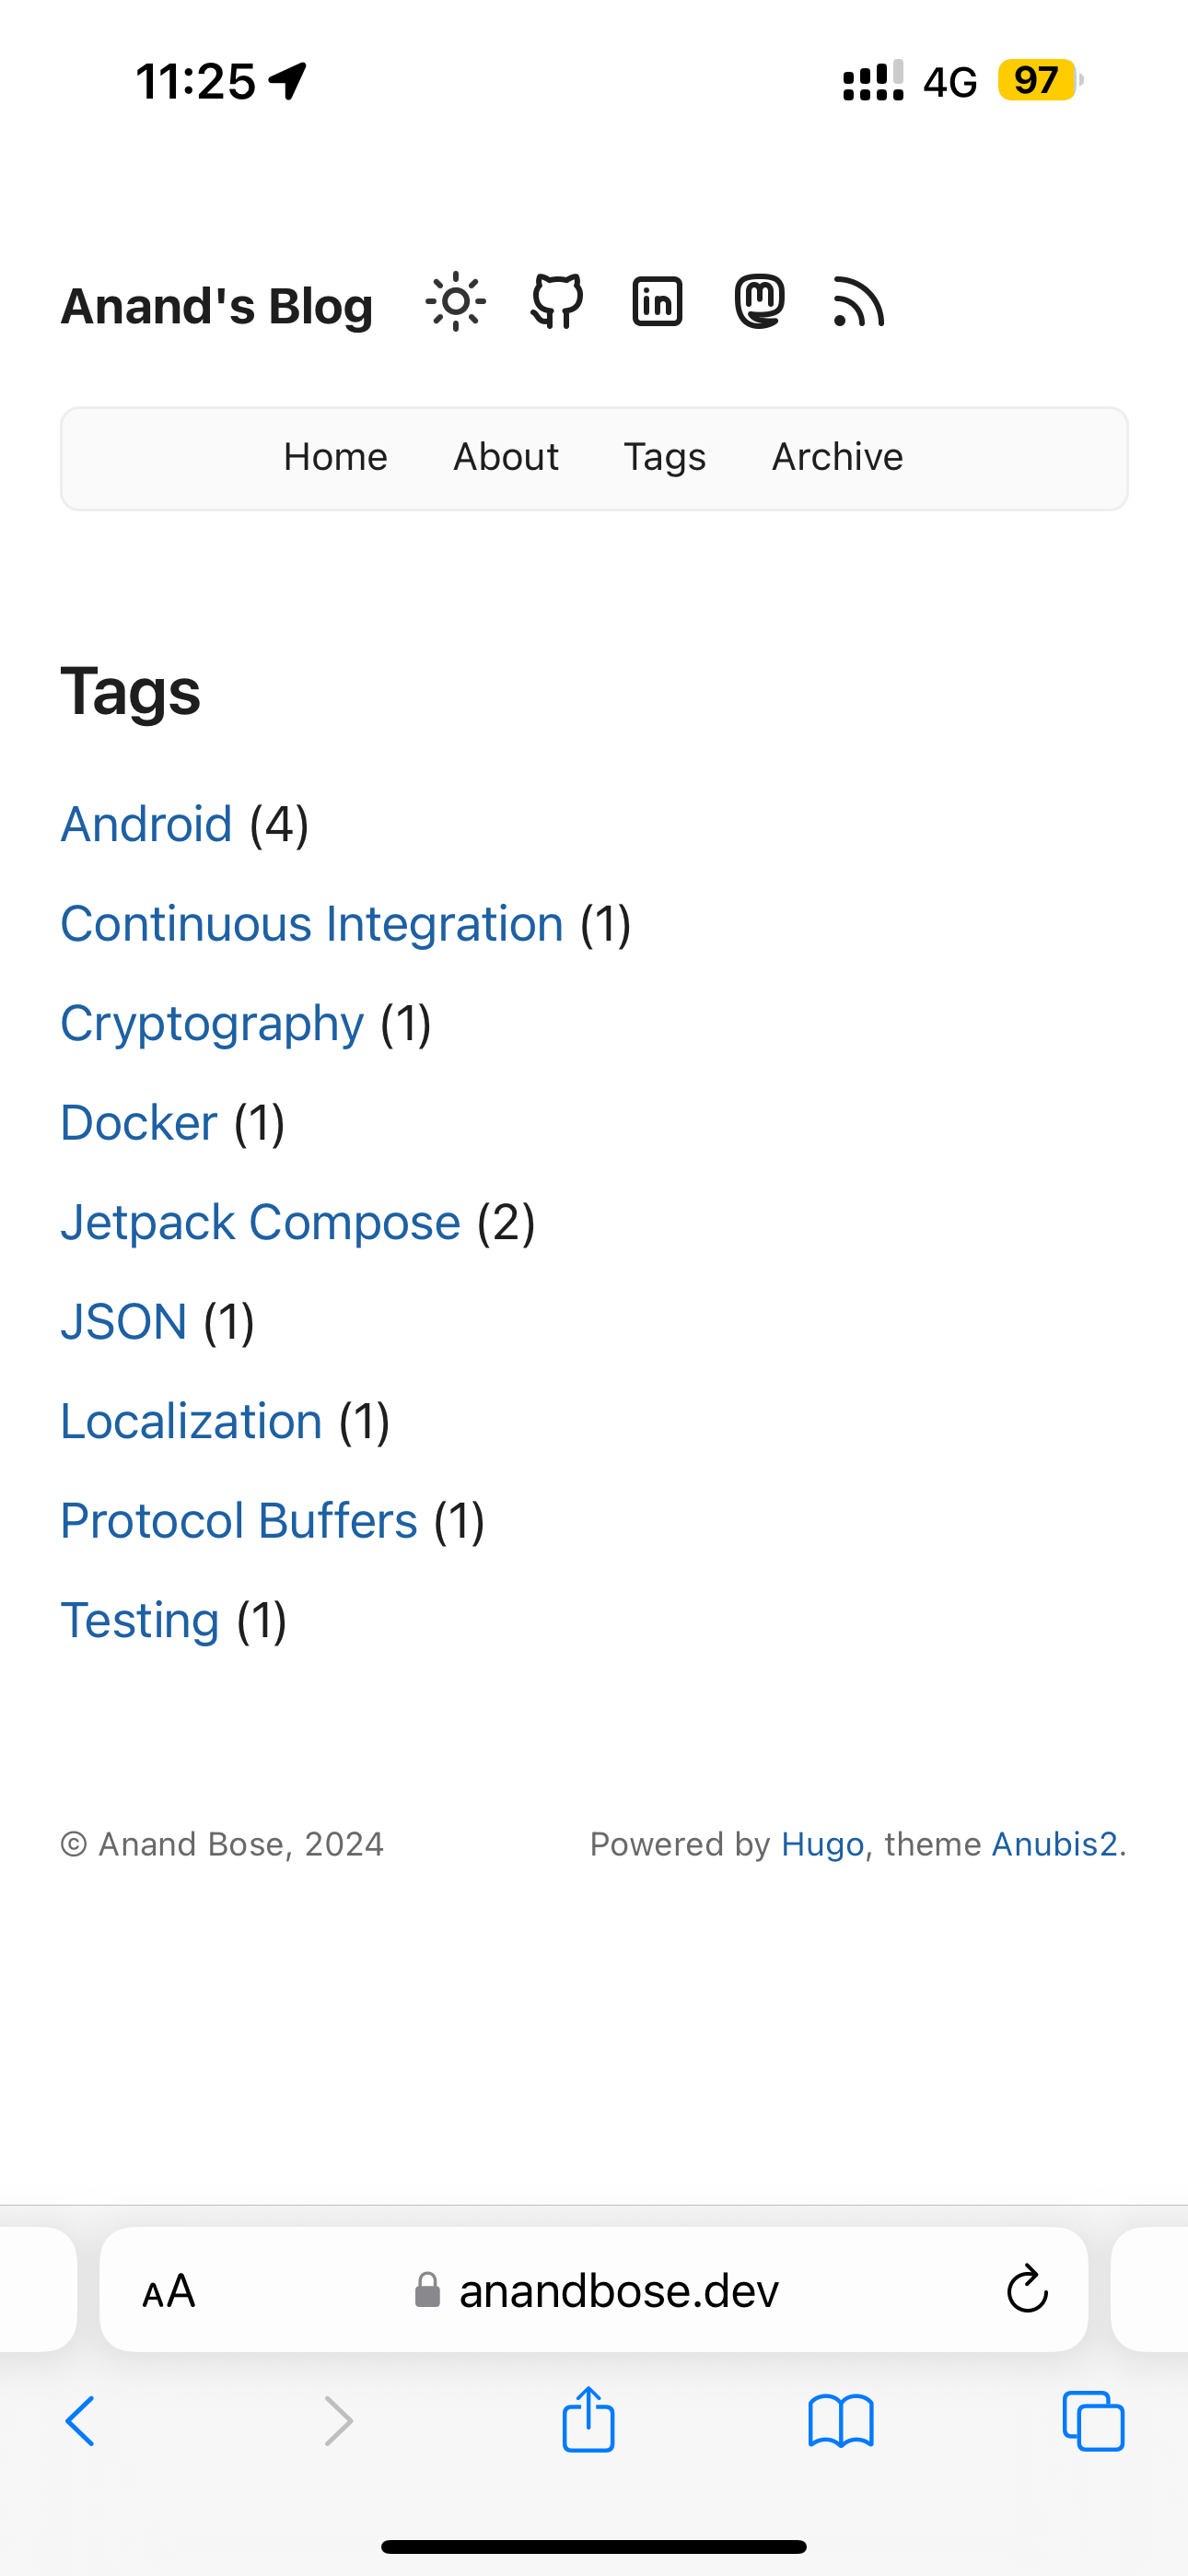Show open tabs in Safari

pos(1093,2420)
